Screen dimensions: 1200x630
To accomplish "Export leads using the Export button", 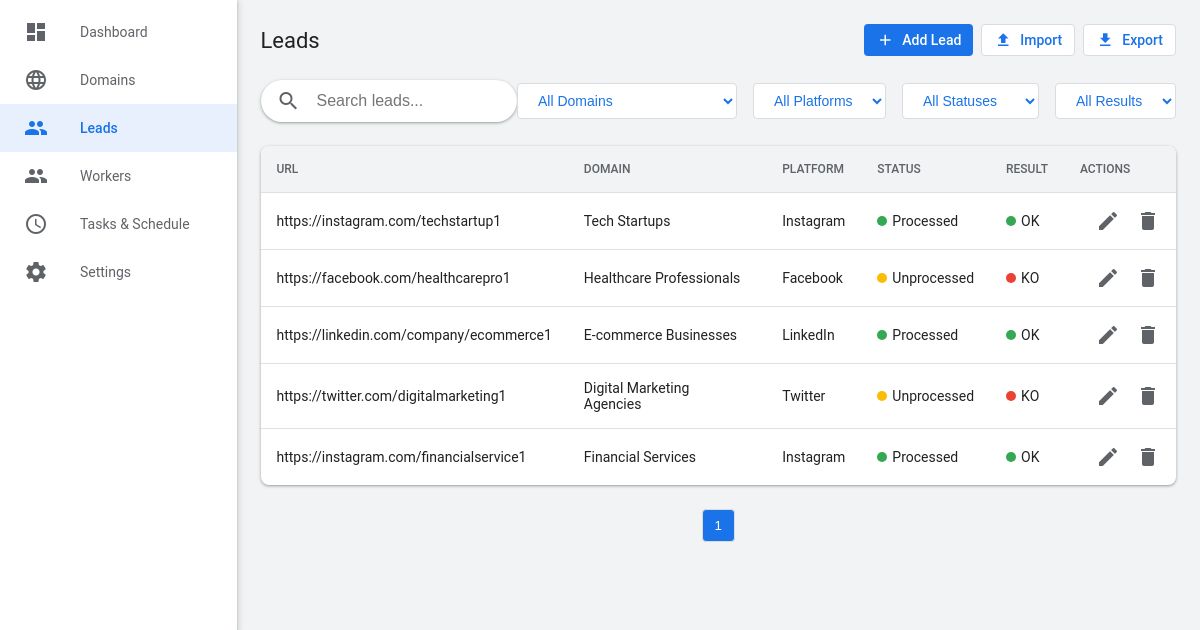I will 1129,40.
